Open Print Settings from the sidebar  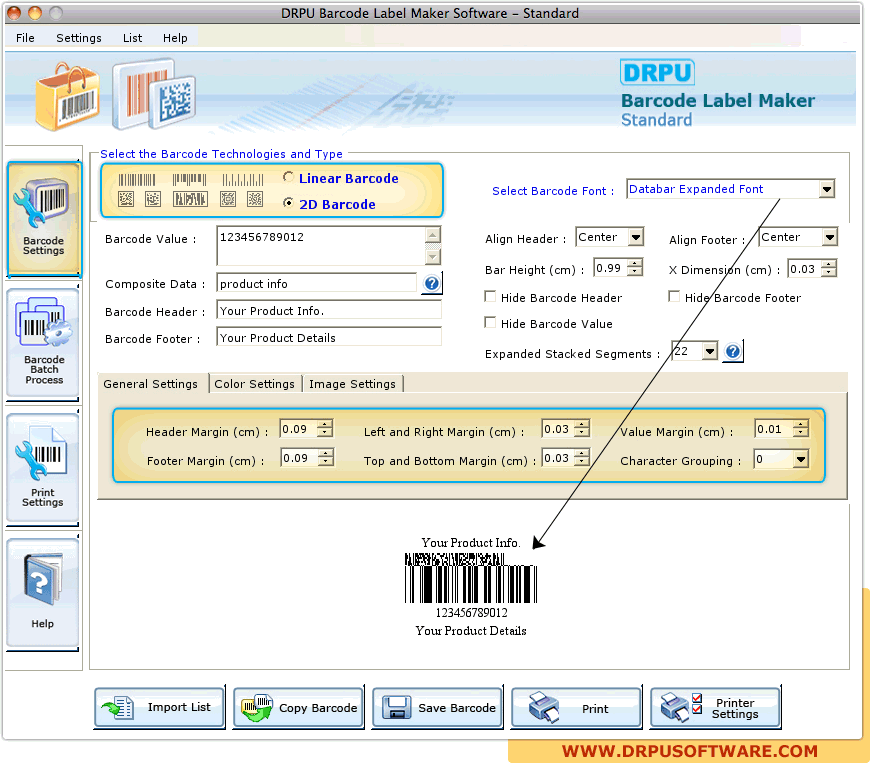tap(43, 466)
